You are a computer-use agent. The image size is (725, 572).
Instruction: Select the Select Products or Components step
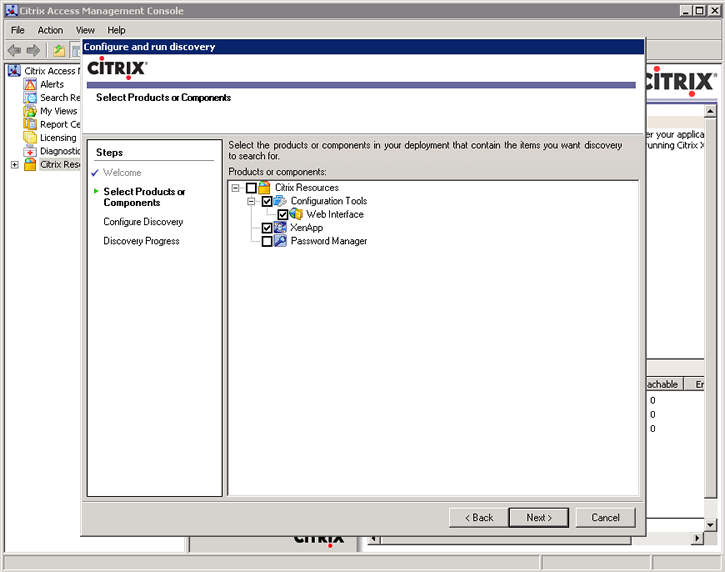pyautogui.click(x=144, y=197)
